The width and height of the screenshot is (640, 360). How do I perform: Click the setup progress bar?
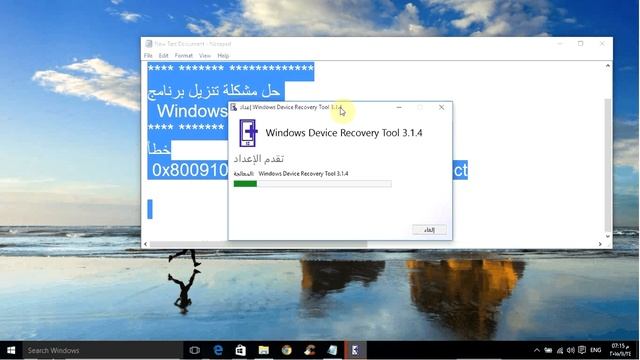(x=313, y=184)
